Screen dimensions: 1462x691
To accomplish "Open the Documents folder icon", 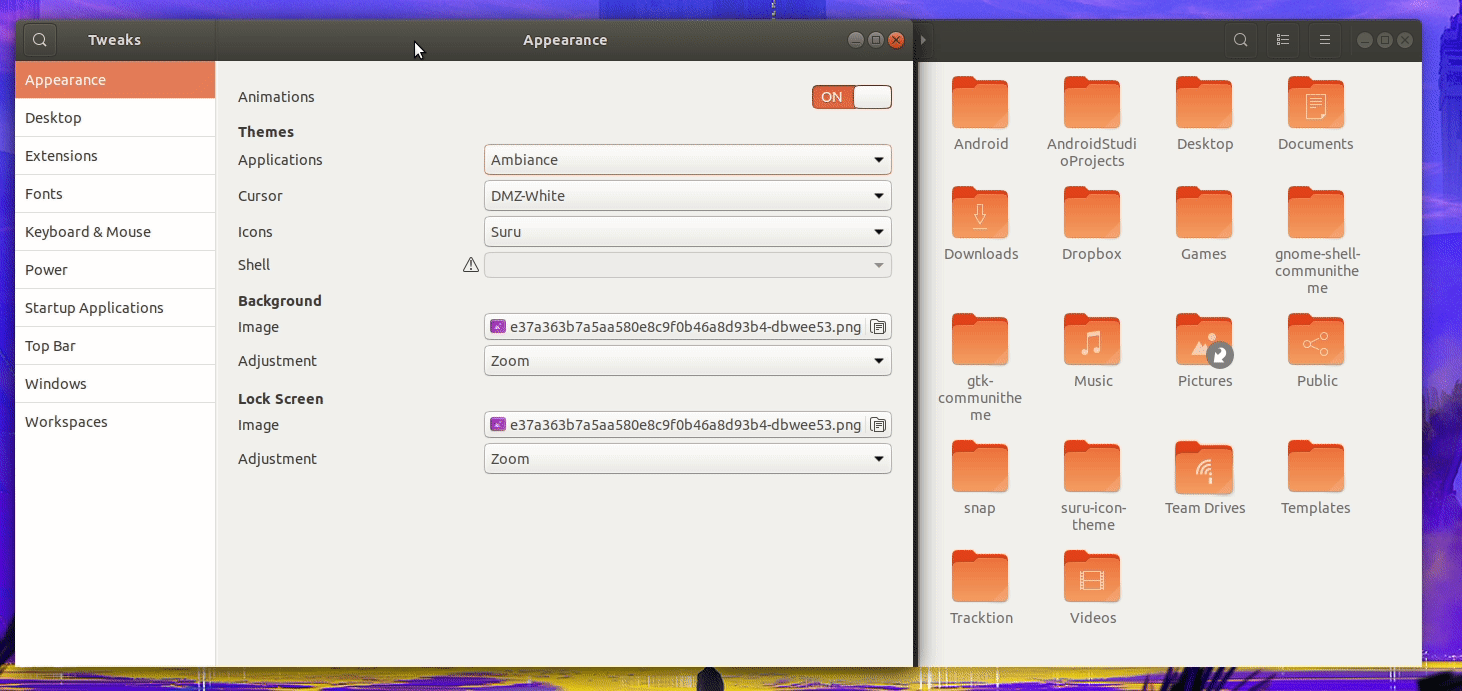I will [1316, 102].
